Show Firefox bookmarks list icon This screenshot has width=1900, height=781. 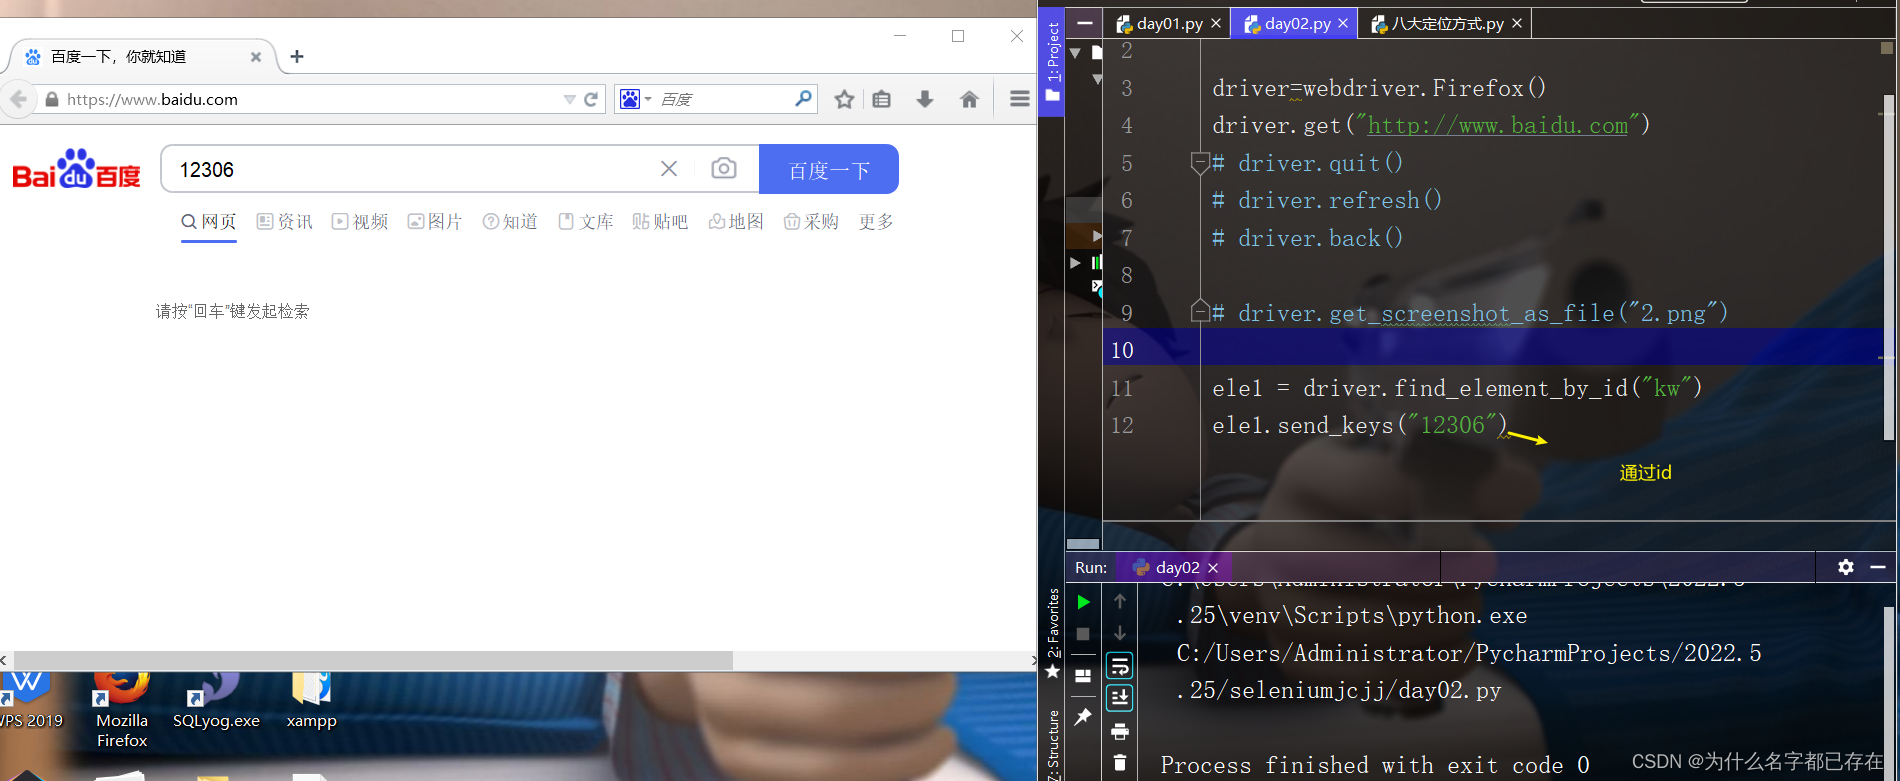pyautogui.click(x=881, y=99)
